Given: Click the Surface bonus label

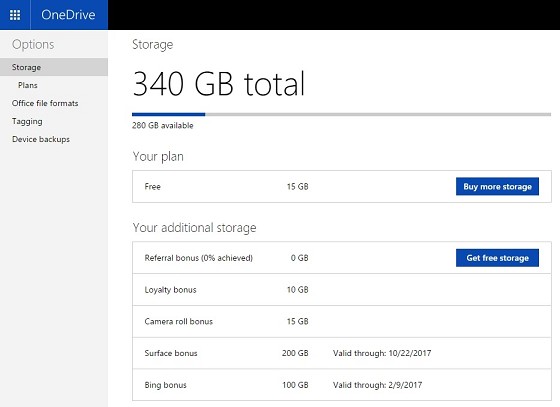Looking at the screenshot, I should 171,353.
